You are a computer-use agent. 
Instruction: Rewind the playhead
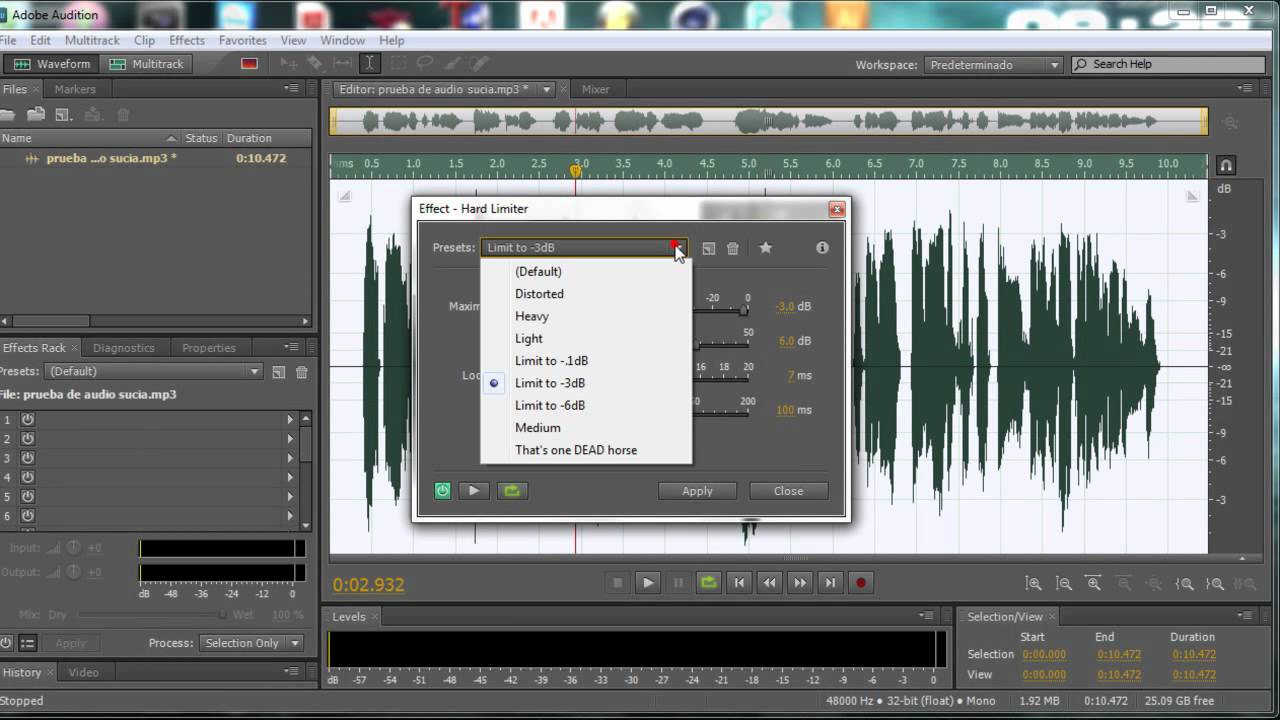tap(769, 583)
